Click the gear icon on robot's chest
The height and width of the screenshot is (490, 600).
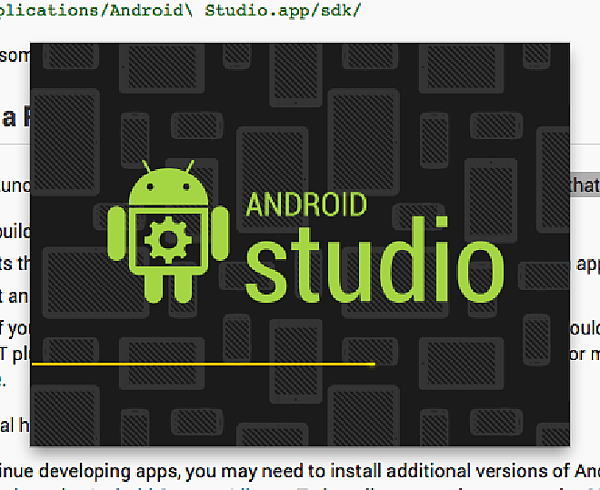168,240
